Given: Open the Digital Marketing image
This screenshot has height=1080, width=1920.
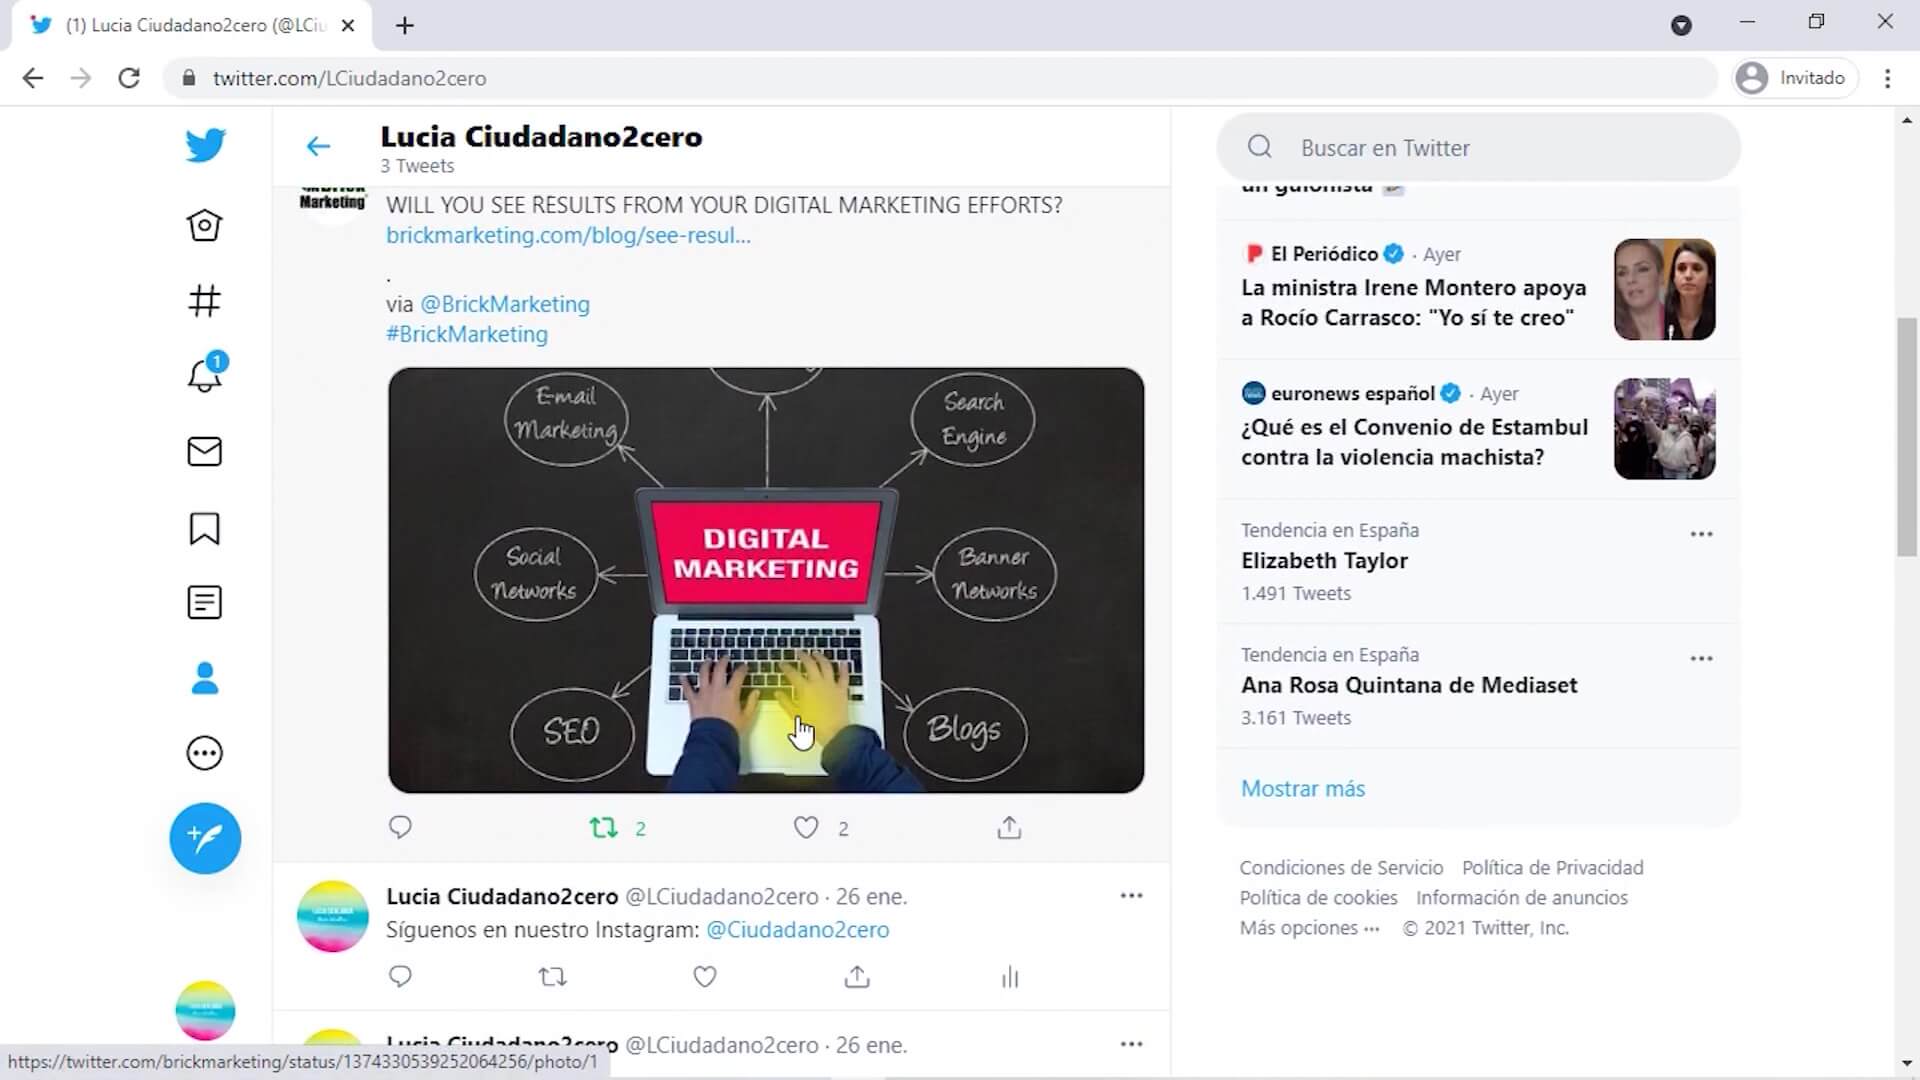Looking at the screenshot, I should click(766, 580).
